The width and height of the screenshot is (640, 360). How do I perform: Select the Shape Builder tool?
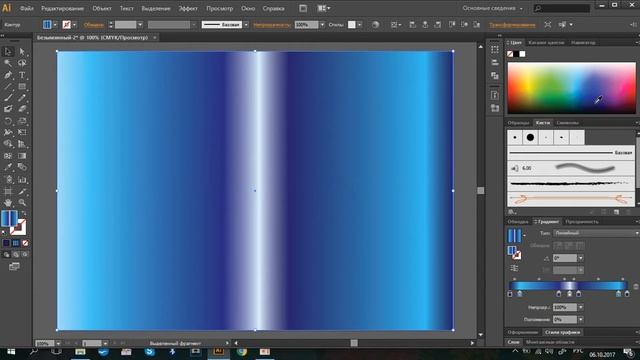(x=8, y=144)
